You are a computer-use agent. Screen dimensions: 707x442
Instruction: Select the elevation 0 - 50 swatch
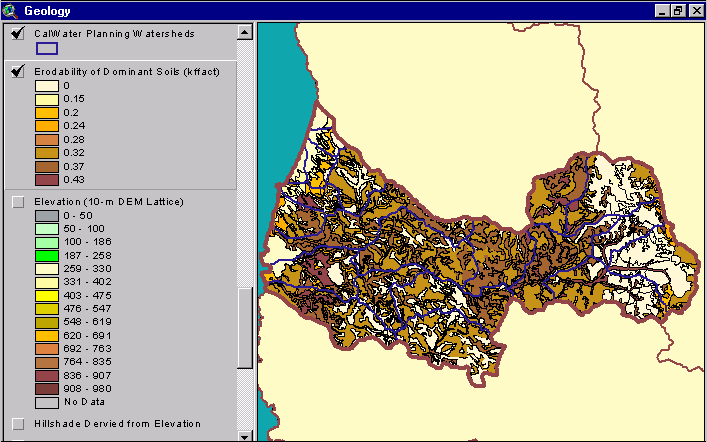(47, 216)
